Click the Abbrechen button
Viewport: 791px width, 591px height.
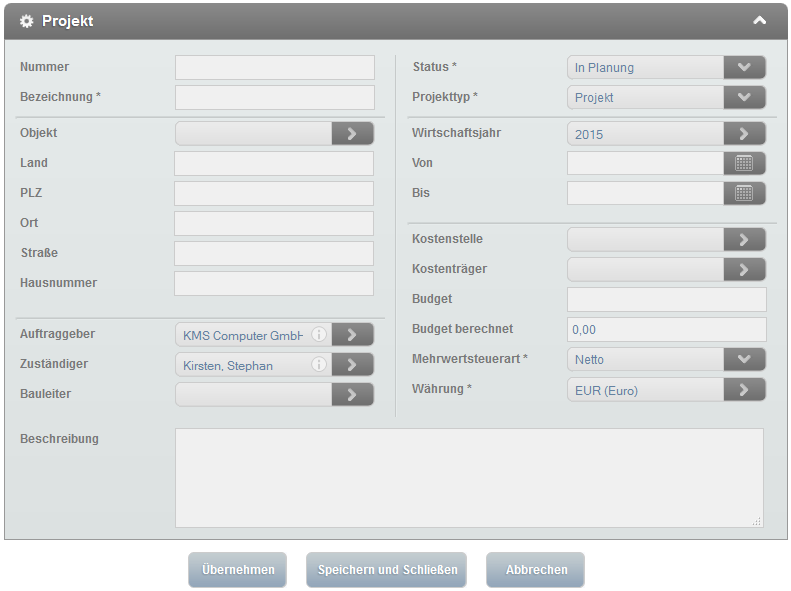536,570
